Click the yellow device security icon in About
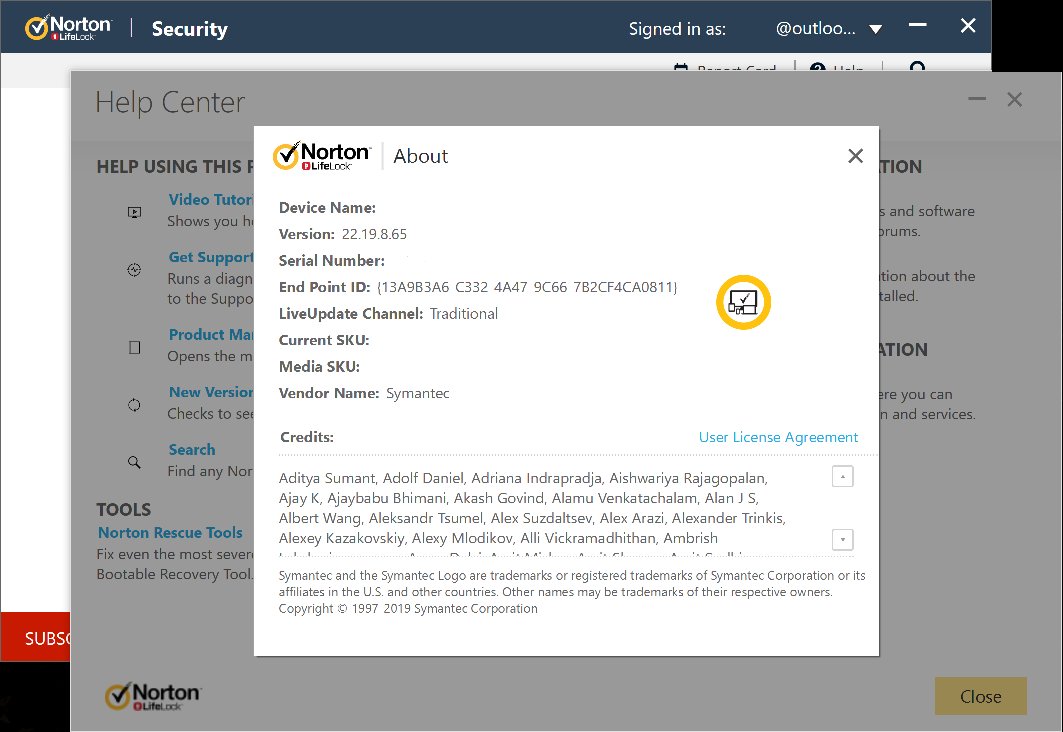The image size is (1063, 732). point(744,302)
